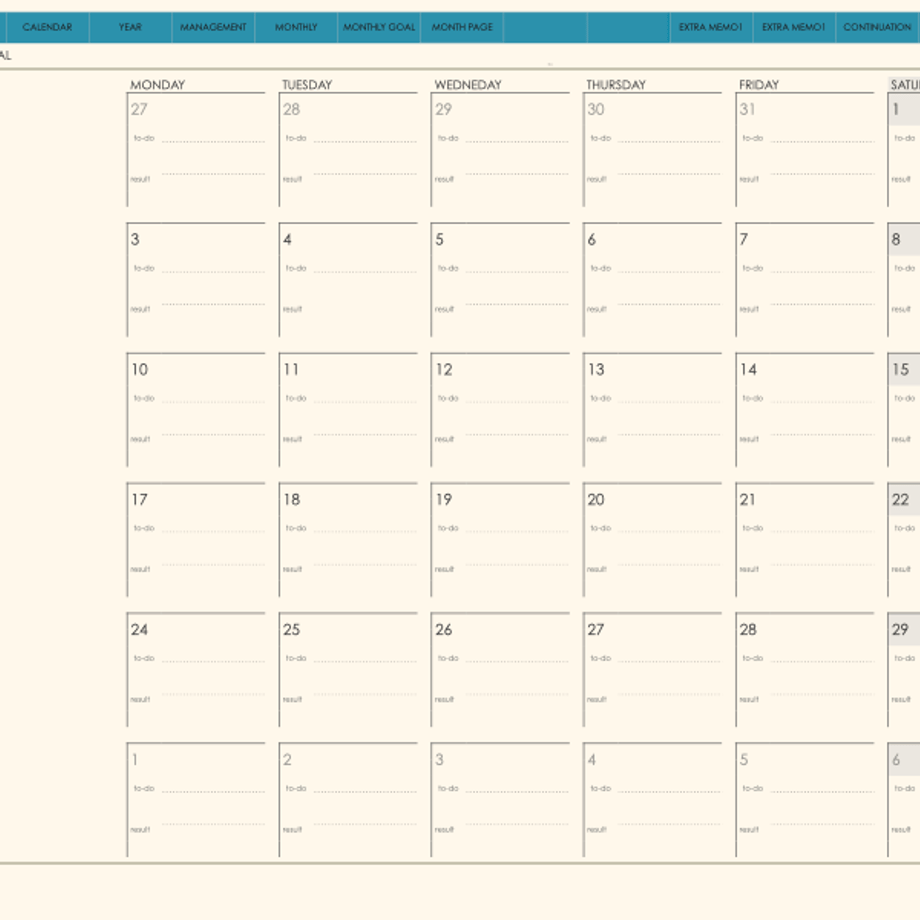Jump to the MONTH PAGE tab
This screenshot has width=920, height=920.
pyautogui.click(x=462, y=27)
